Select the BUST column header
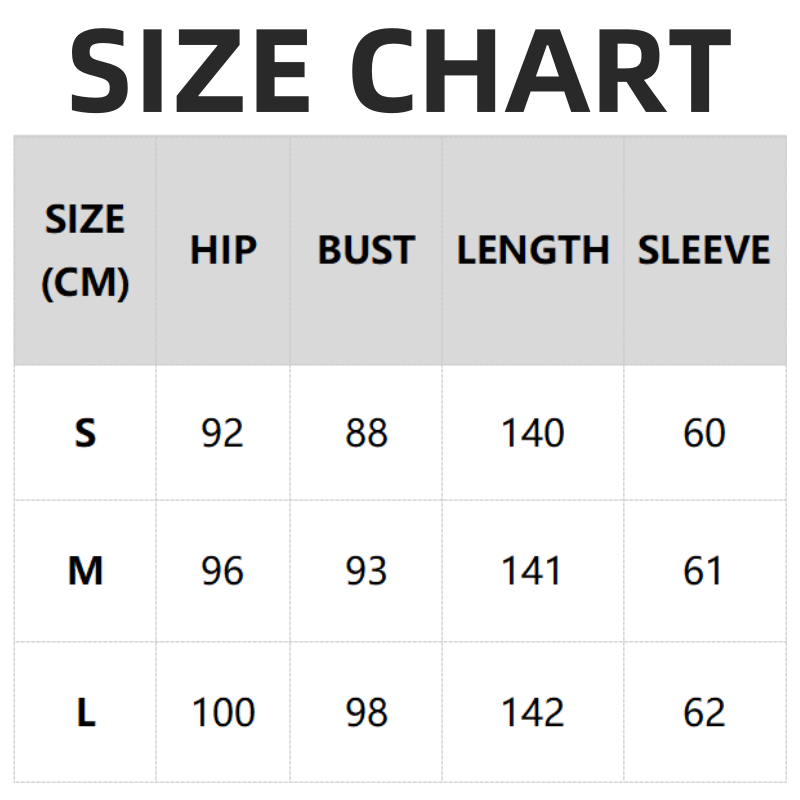This screenshot has height=800, width=800. (366, 251)
